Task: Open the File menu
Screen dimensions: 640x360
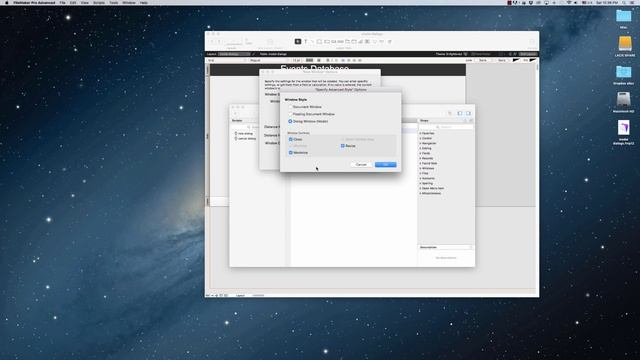Action: click(x=62, y=2)
